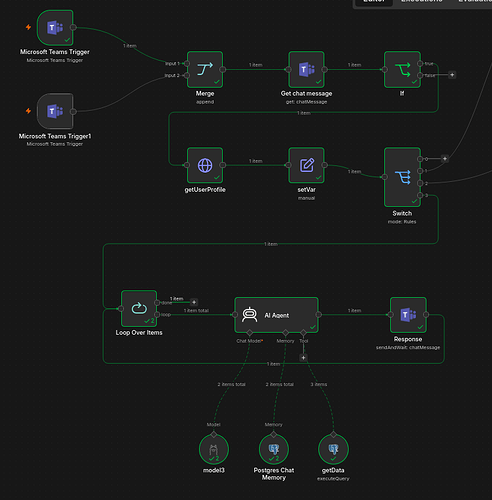The height and width of the screenshot is (500, 492).
Task: Click the Switch output 2 handle
Action: 420,183
